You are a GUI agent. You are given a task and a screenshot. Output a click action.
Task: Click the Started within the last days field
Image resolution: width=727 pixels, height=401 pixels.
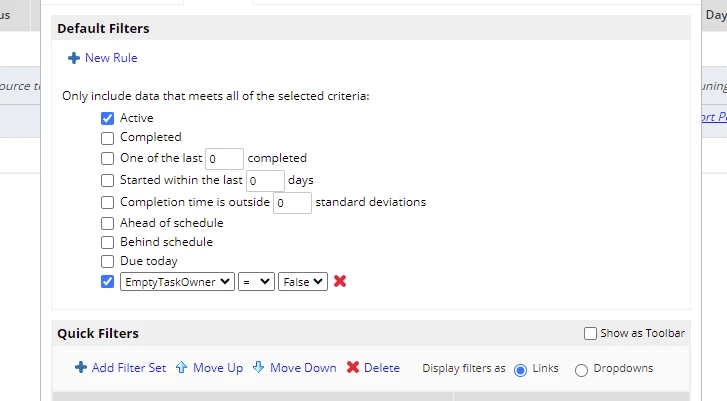tap(265, 181)
